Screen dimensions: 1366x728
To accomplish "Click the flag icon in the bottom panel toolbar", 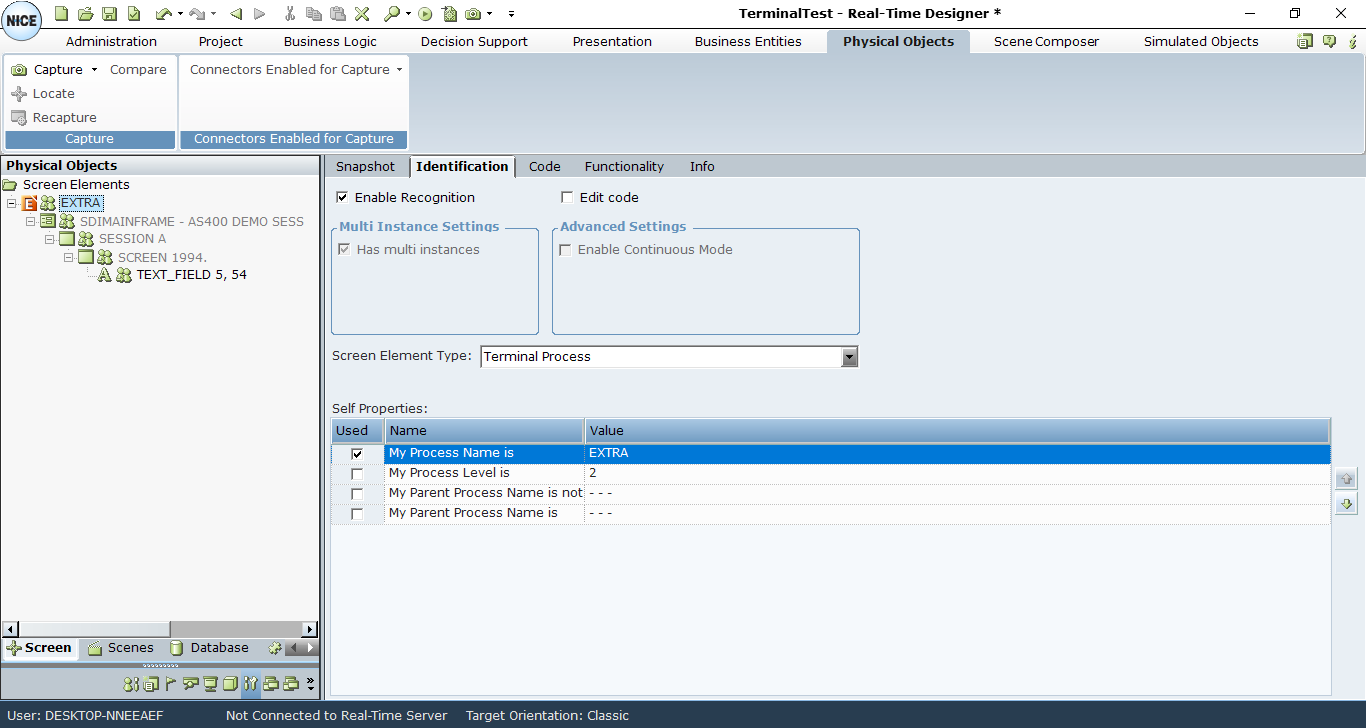I will click(170, 684).
